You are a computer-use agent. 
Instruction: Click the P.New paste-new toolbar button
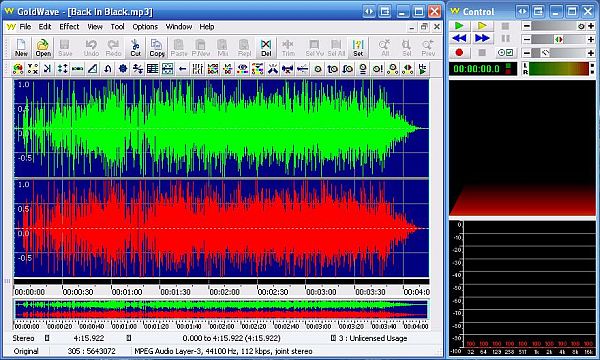click(201, 48)
